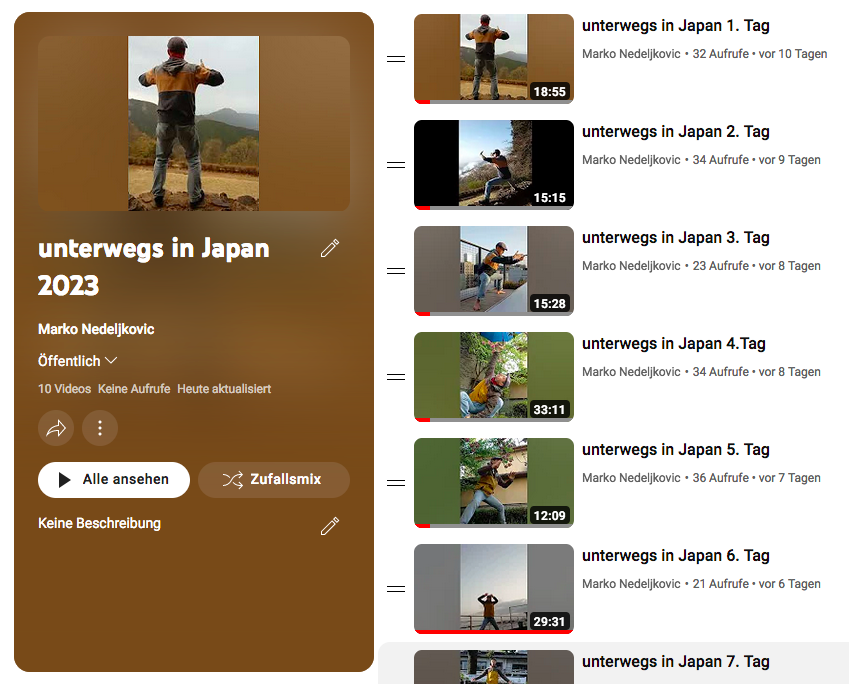Click channel name under Japan 5. Tag
849x684 pixels.
[631, 478]
